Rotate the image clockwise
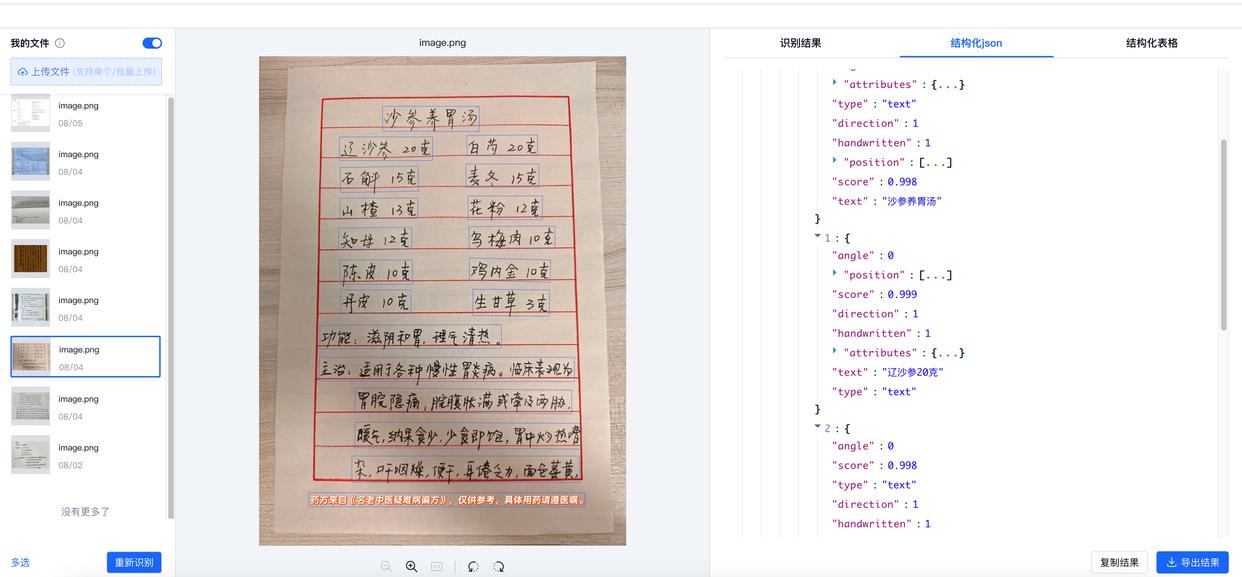 coord(498,566)
